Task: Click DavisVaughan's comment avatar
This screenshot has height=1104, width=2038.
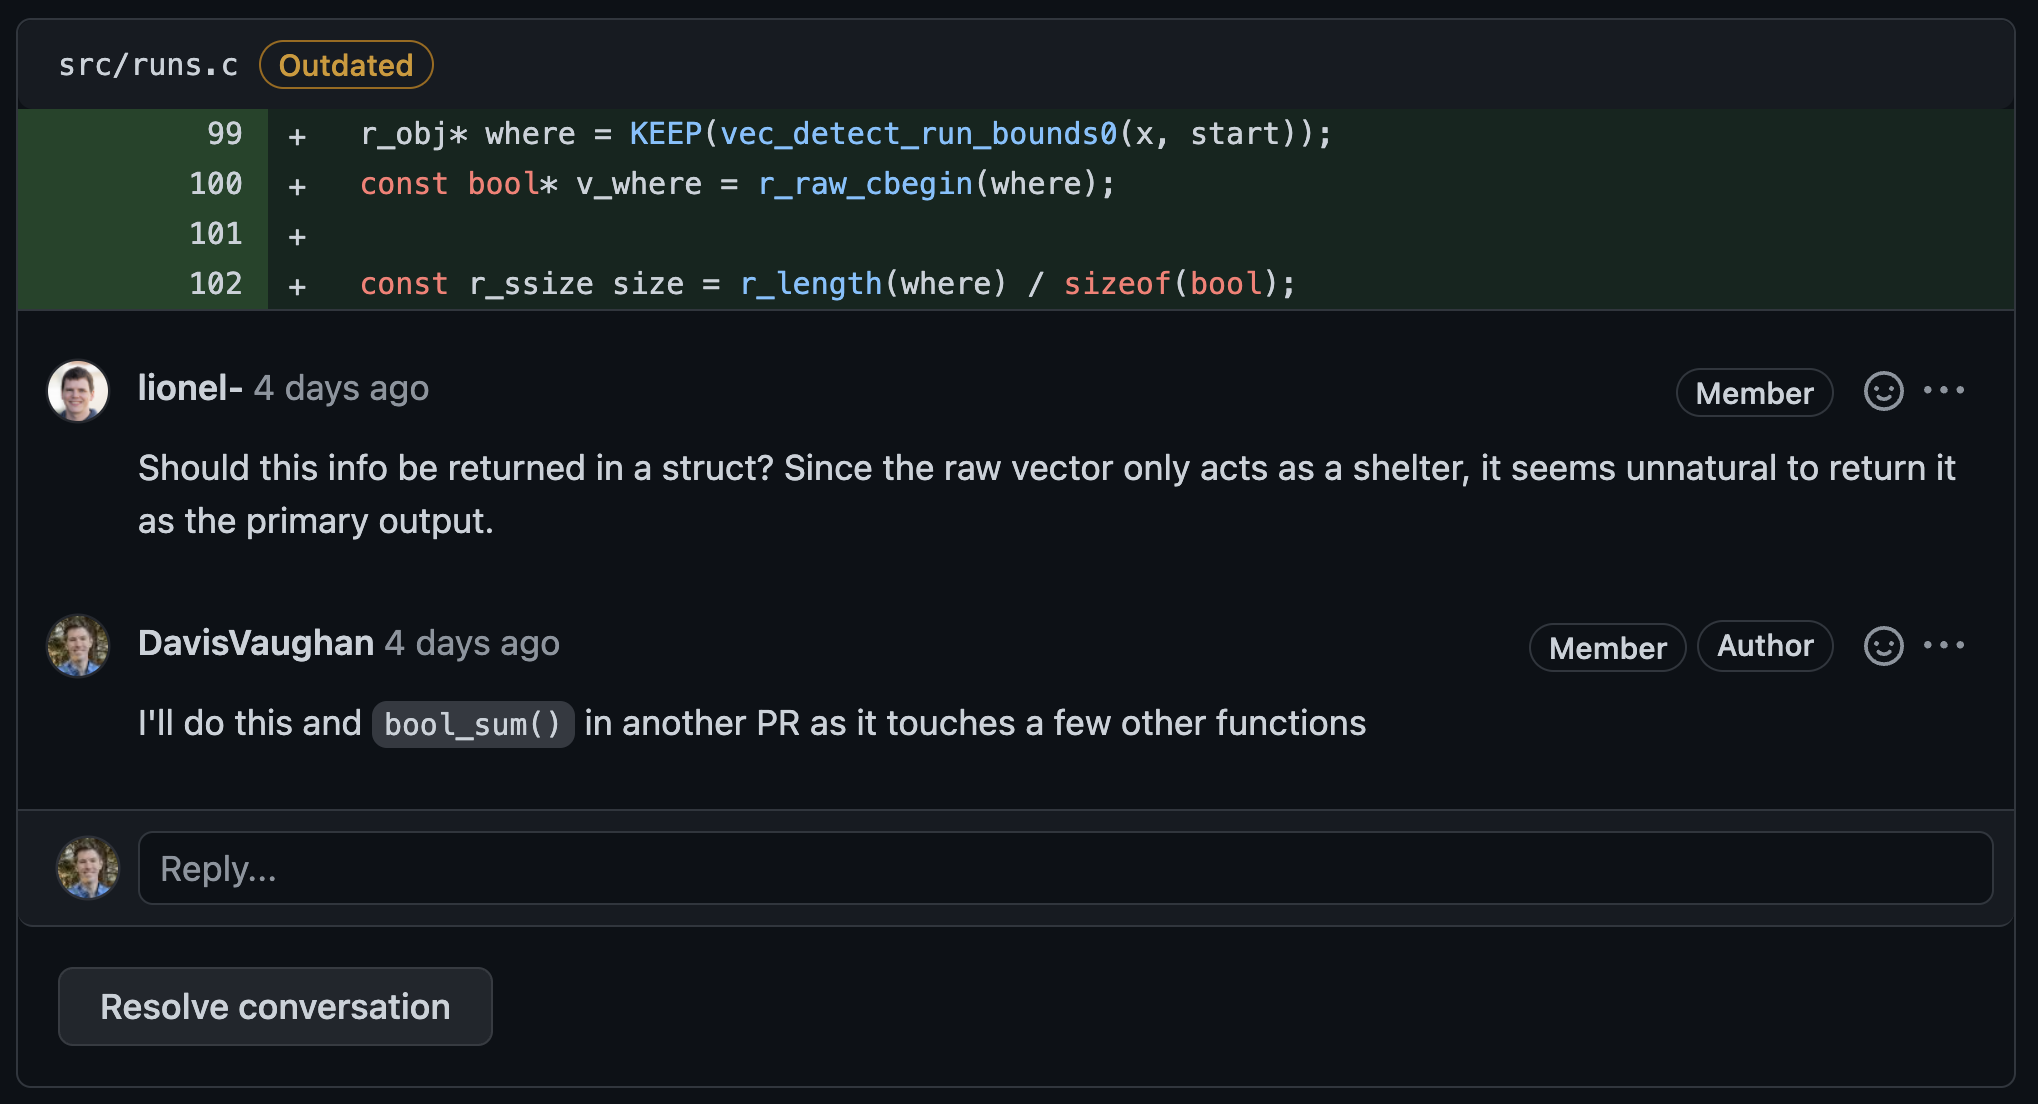Action: pos(78,646)
